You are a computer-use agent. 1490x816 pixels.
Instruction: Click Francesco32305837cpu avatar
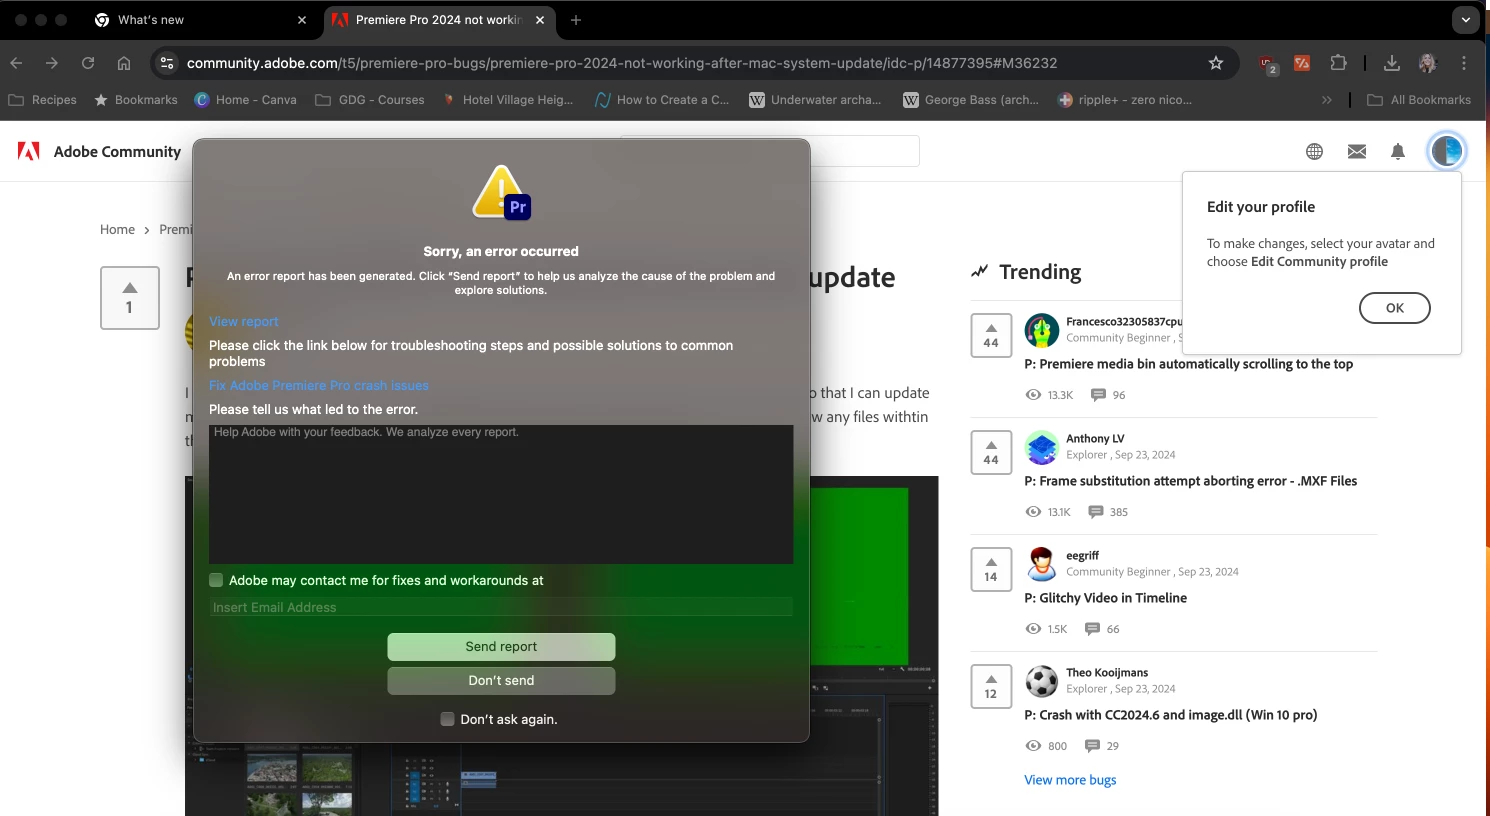[x=1041, y=330]
